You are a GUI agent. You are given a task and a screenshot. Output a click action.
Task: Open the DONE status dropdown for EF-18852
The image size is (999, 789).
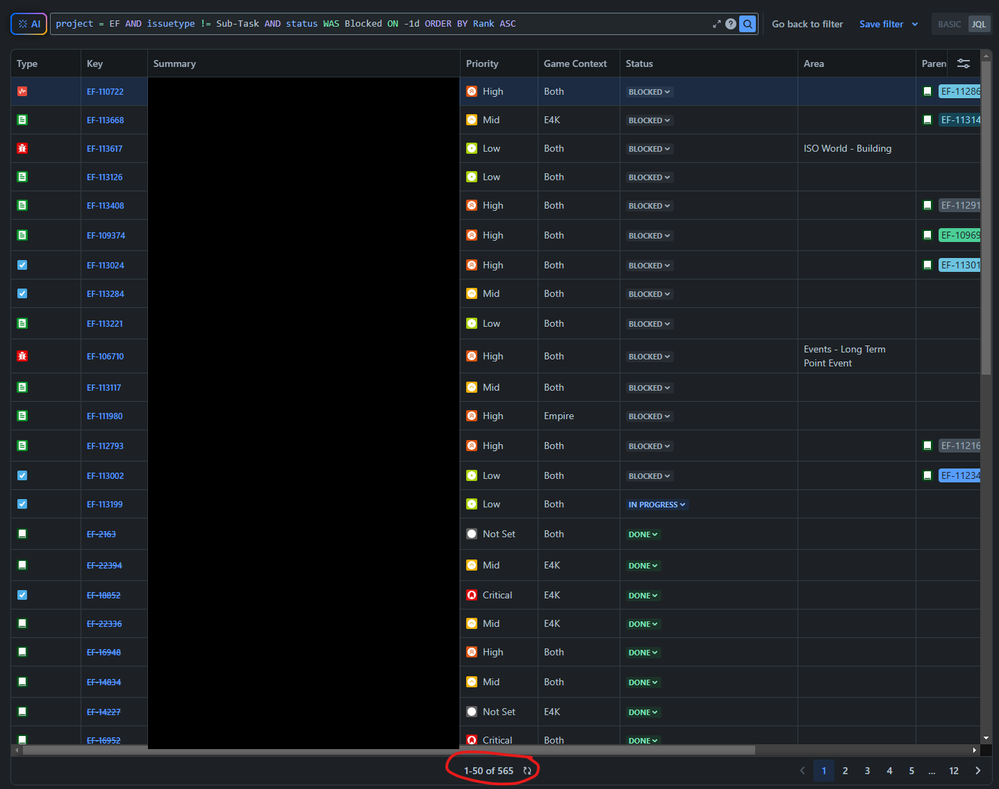pos(643,596)
